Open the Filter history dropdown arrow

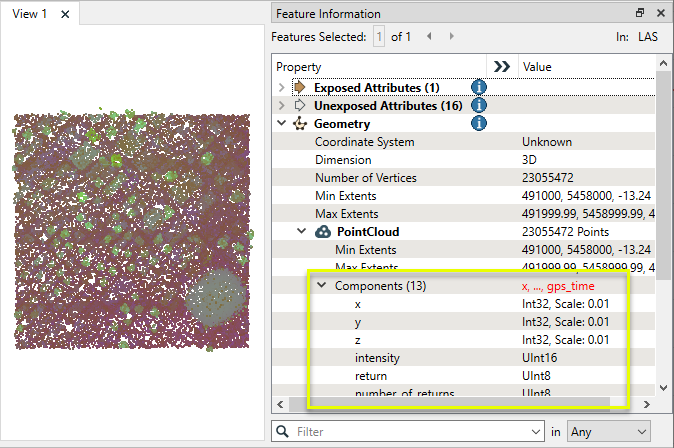coord(535,431)
